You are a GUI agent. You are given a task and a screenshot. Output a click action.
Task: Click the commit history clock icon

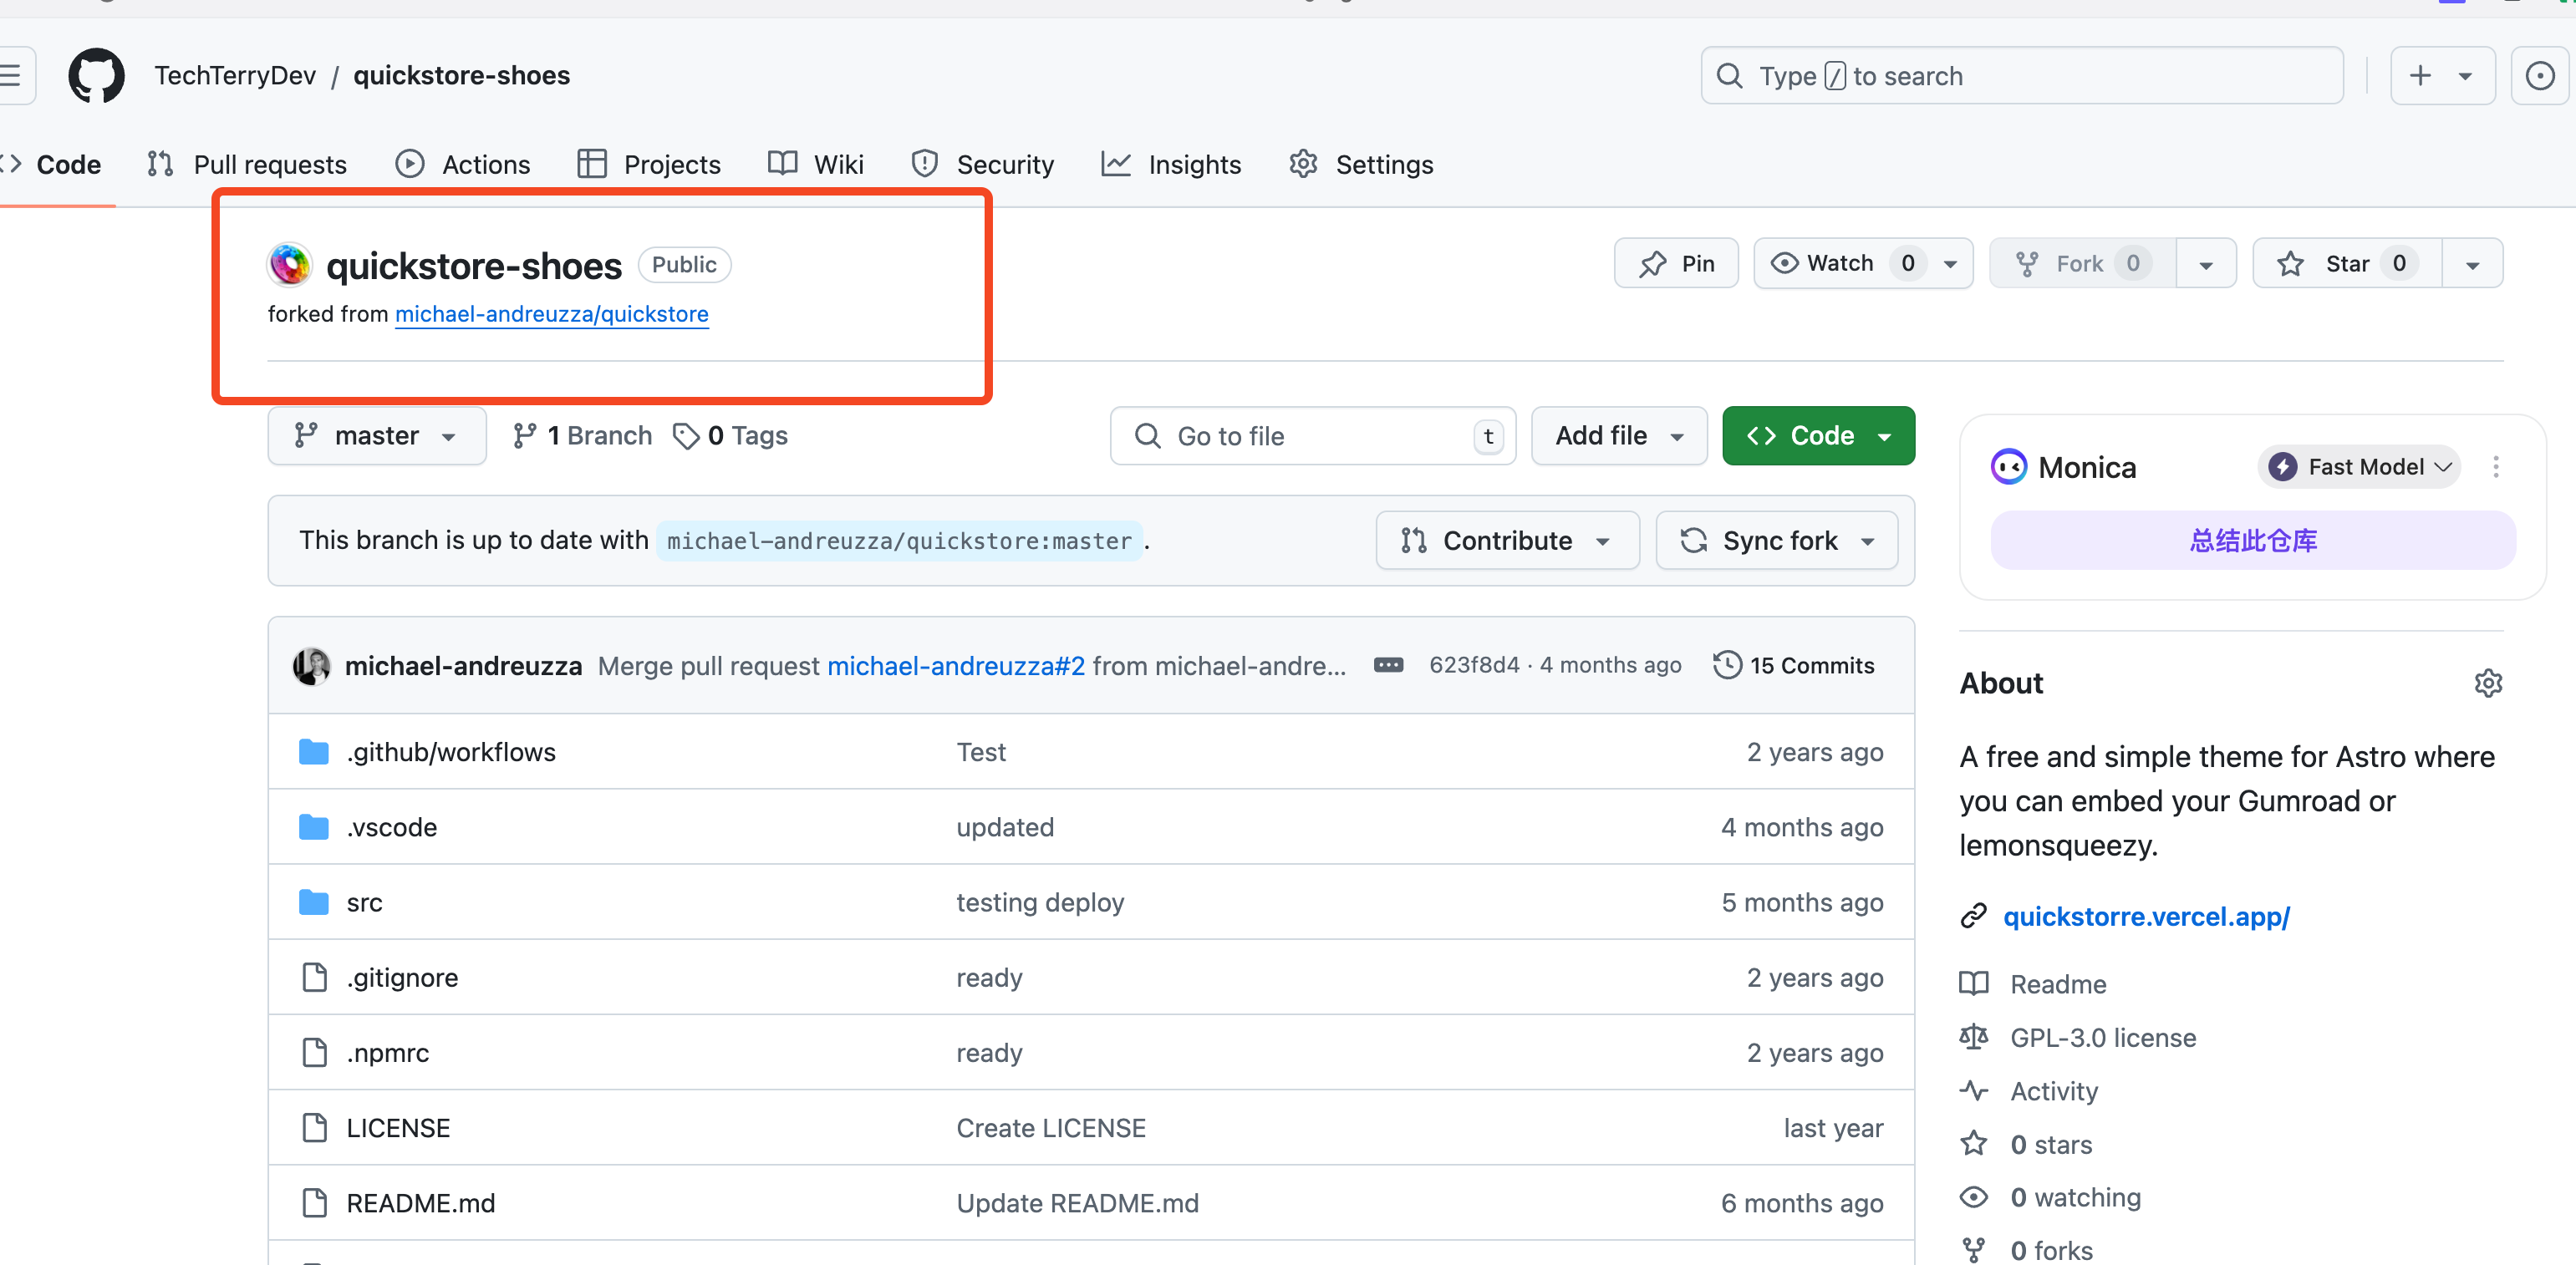click(1727, 665)
